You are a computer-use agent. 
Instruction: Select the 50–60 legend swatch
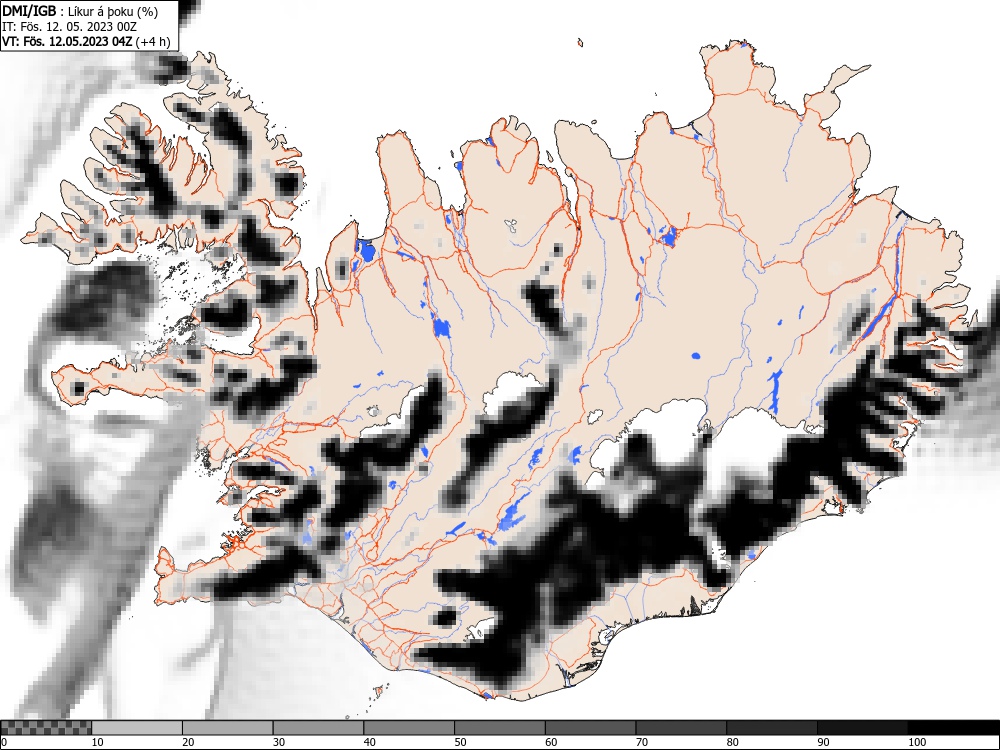(499, 728)
